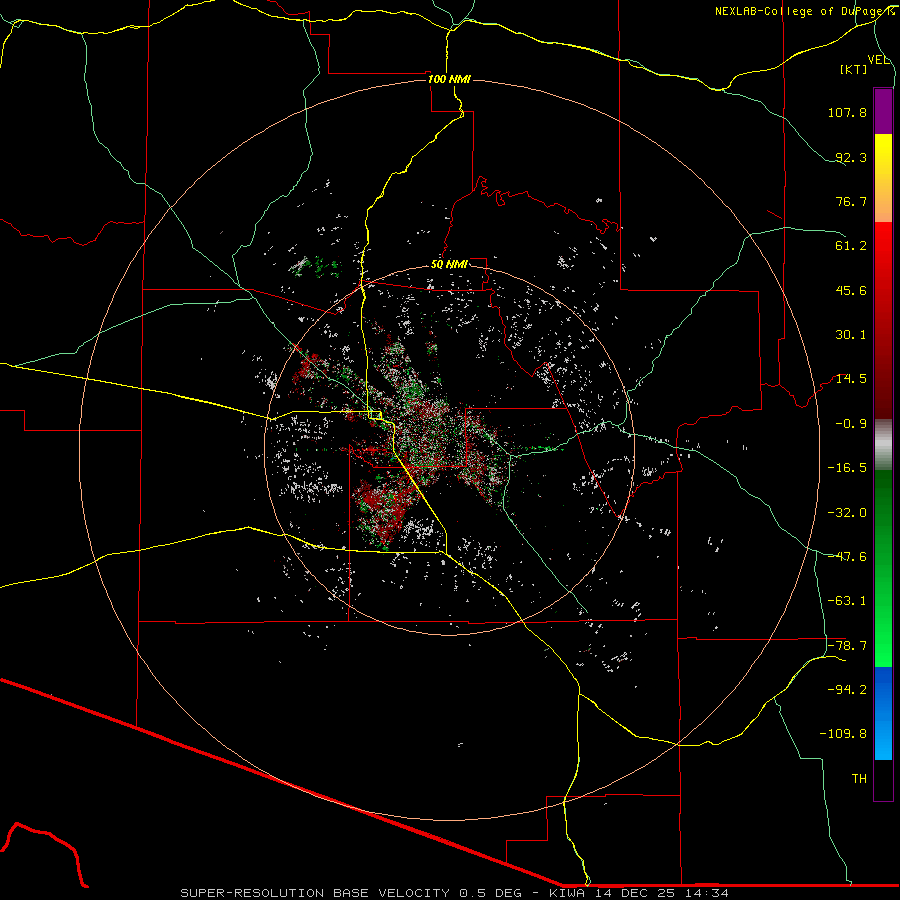Click the TH legend label
The height and width of the screenshot is (900, 900).
[859, 778]
